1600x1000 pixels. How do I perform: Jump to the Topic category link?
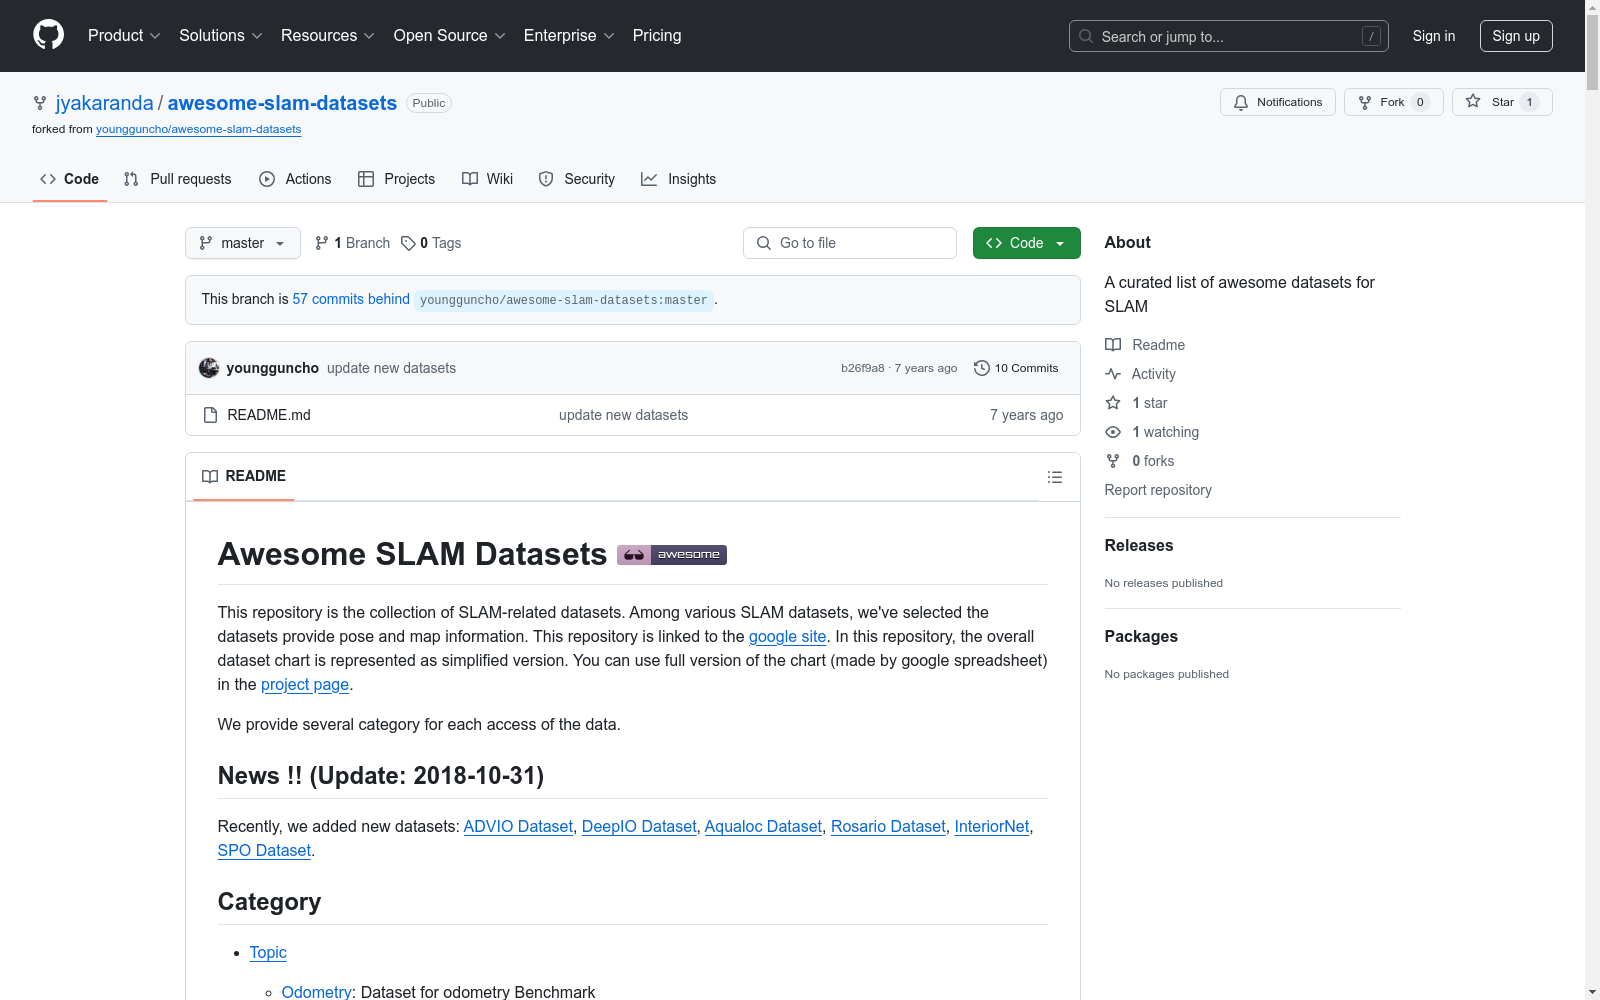[268, 952]
